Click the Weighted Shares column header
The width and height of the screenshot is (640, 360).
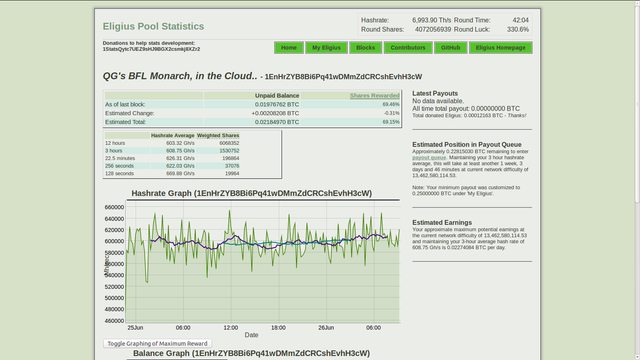pos(218,136)
